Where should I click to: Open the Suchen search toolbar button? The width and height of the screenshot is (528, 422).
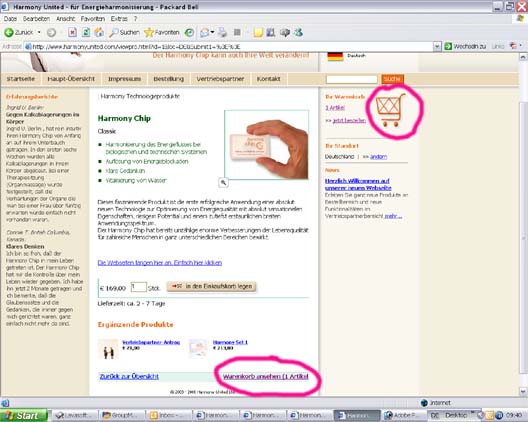[x=125, y=32]
